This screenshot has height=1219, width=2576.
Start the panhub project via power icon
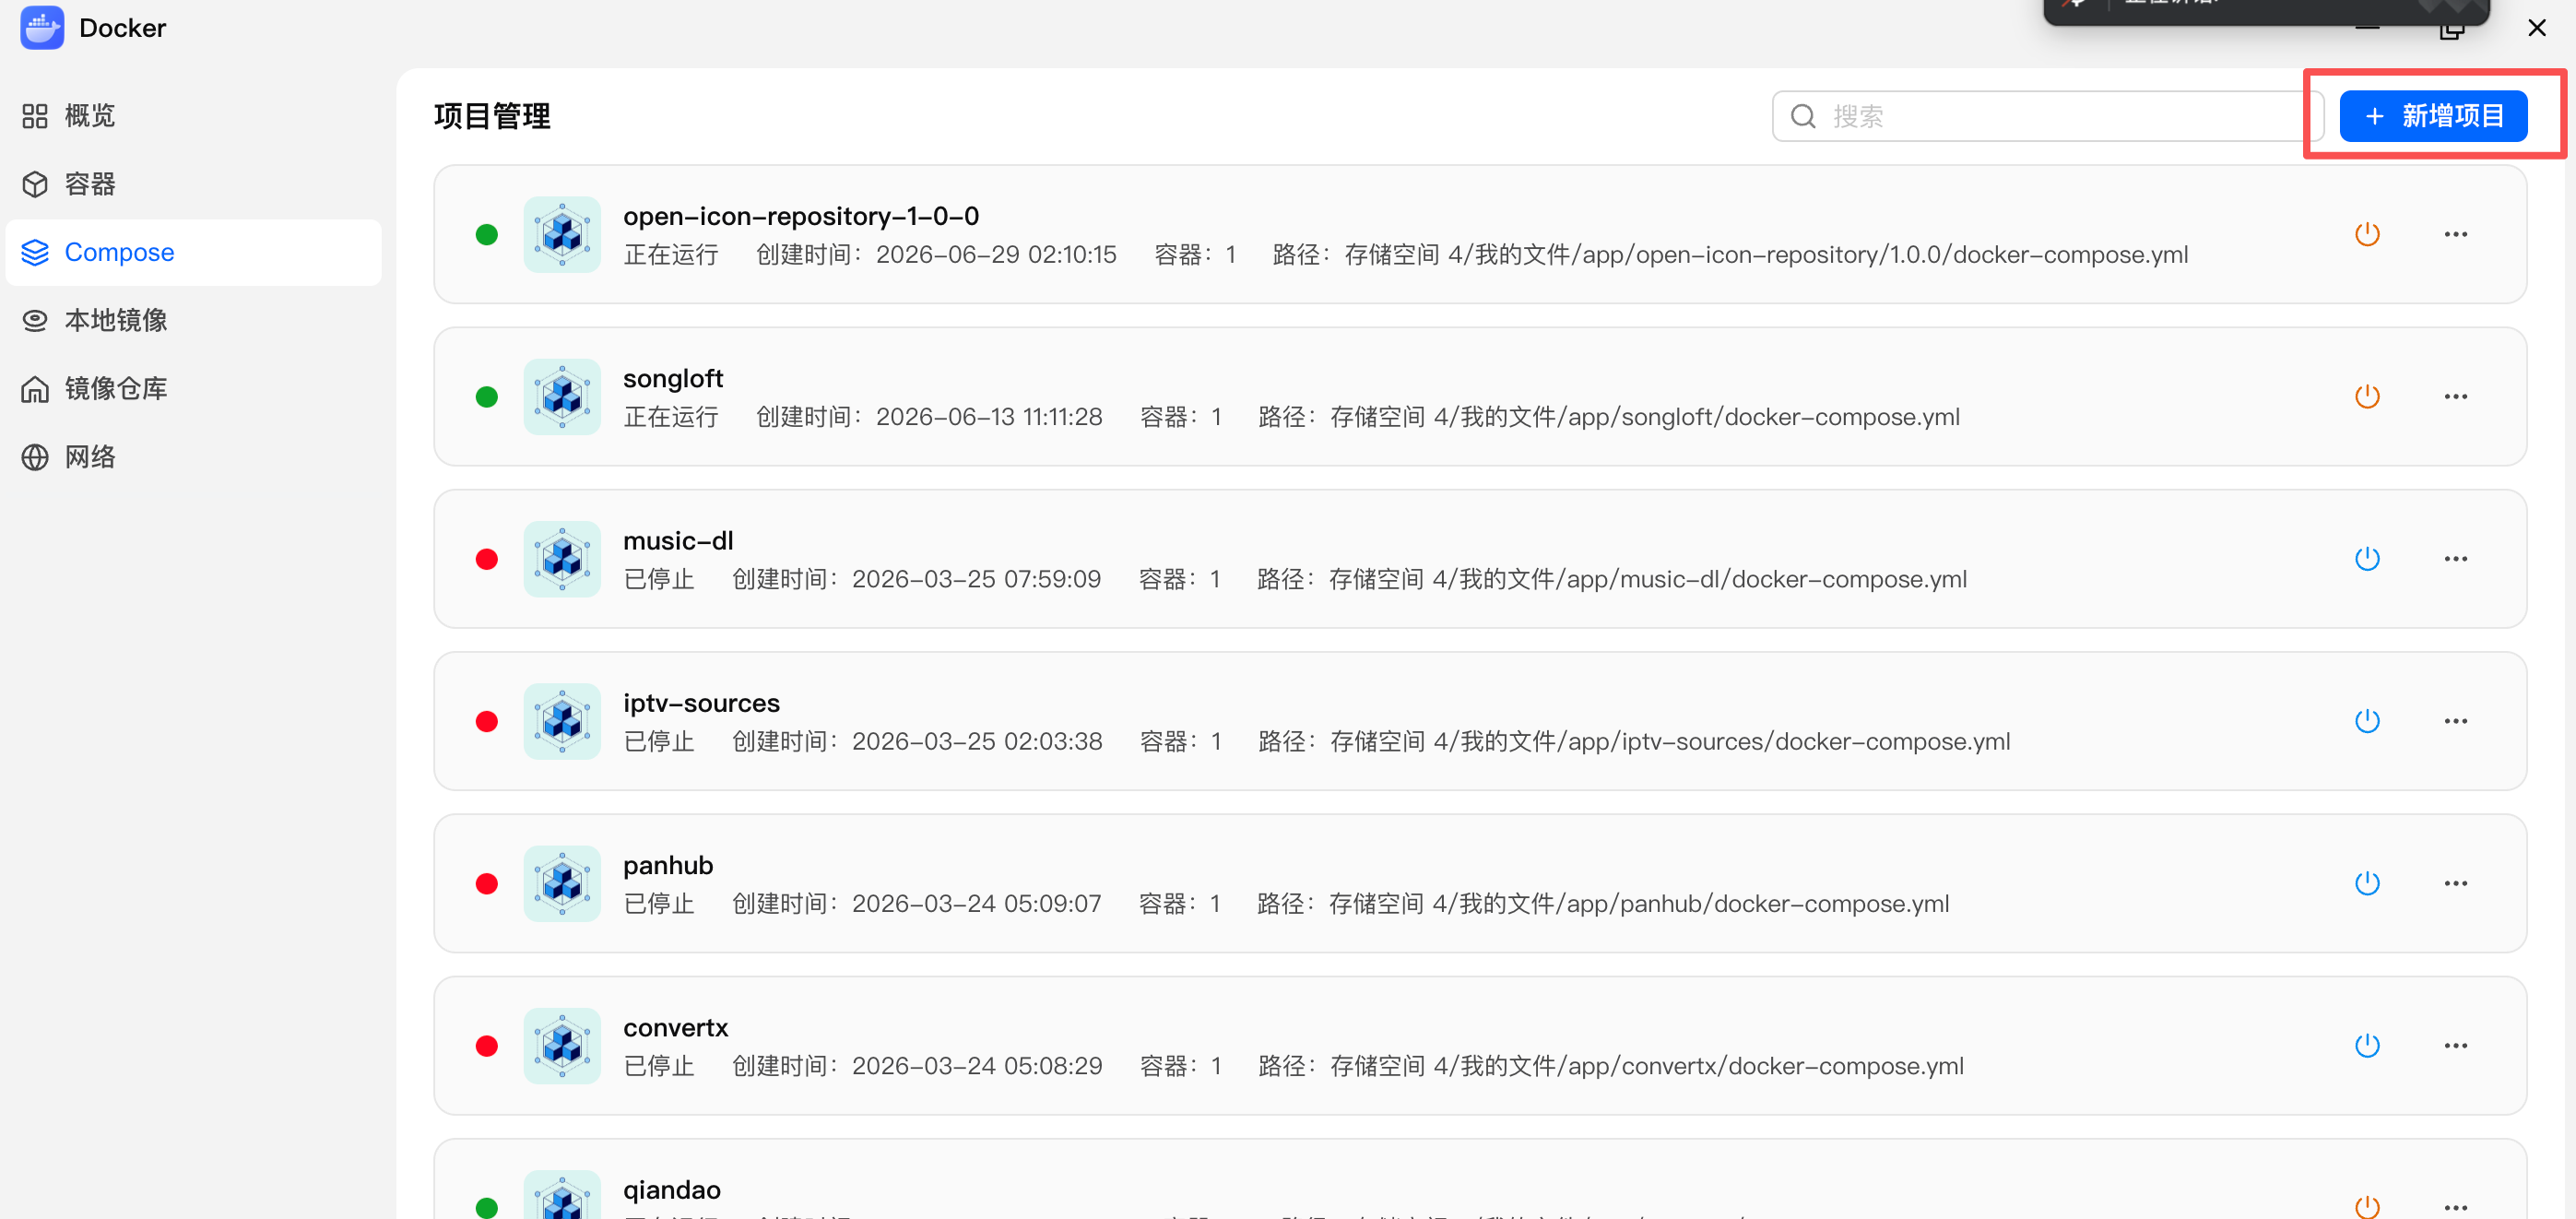pyautogui.click(x=2366, y=883)
